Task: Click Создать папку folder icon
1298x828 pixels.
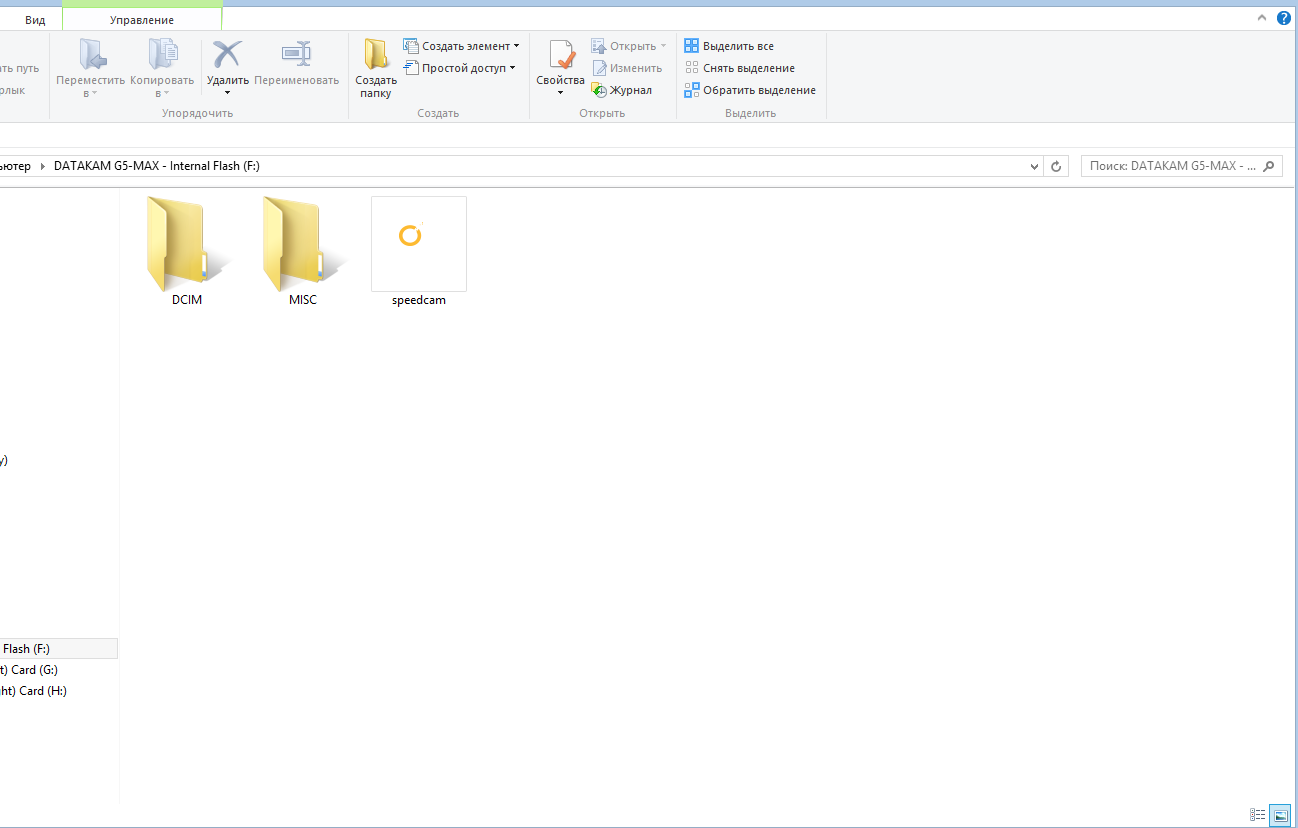Action: point(376,54)
